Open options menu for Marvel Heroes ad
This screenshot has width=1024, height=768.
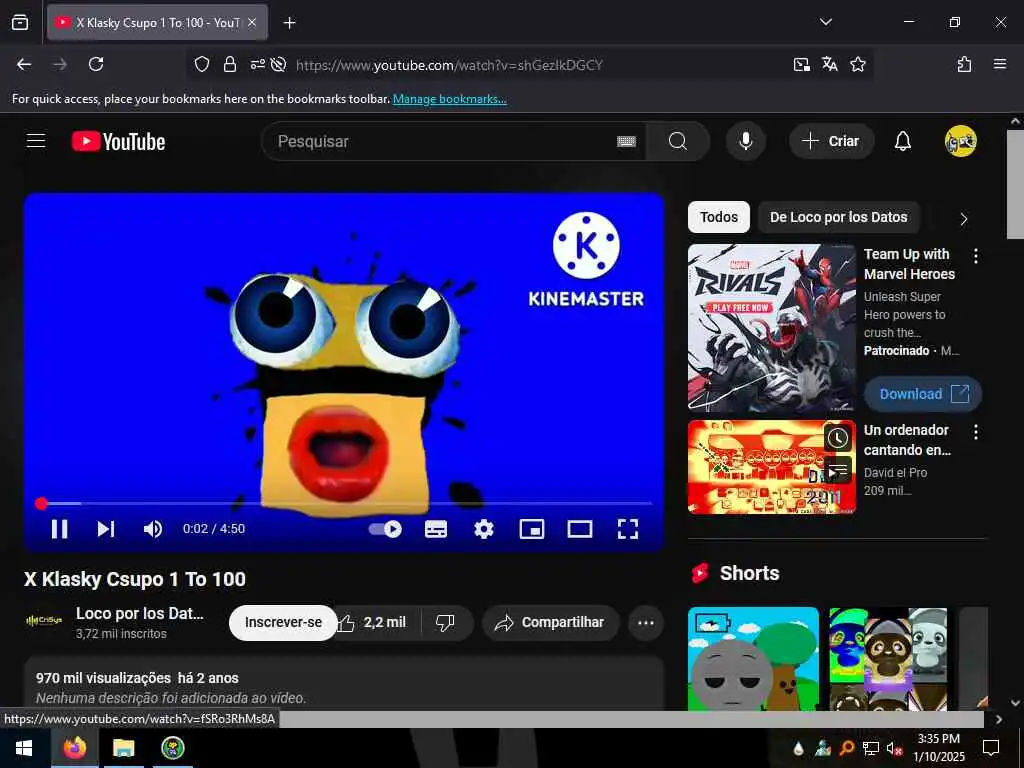(976, 256)
